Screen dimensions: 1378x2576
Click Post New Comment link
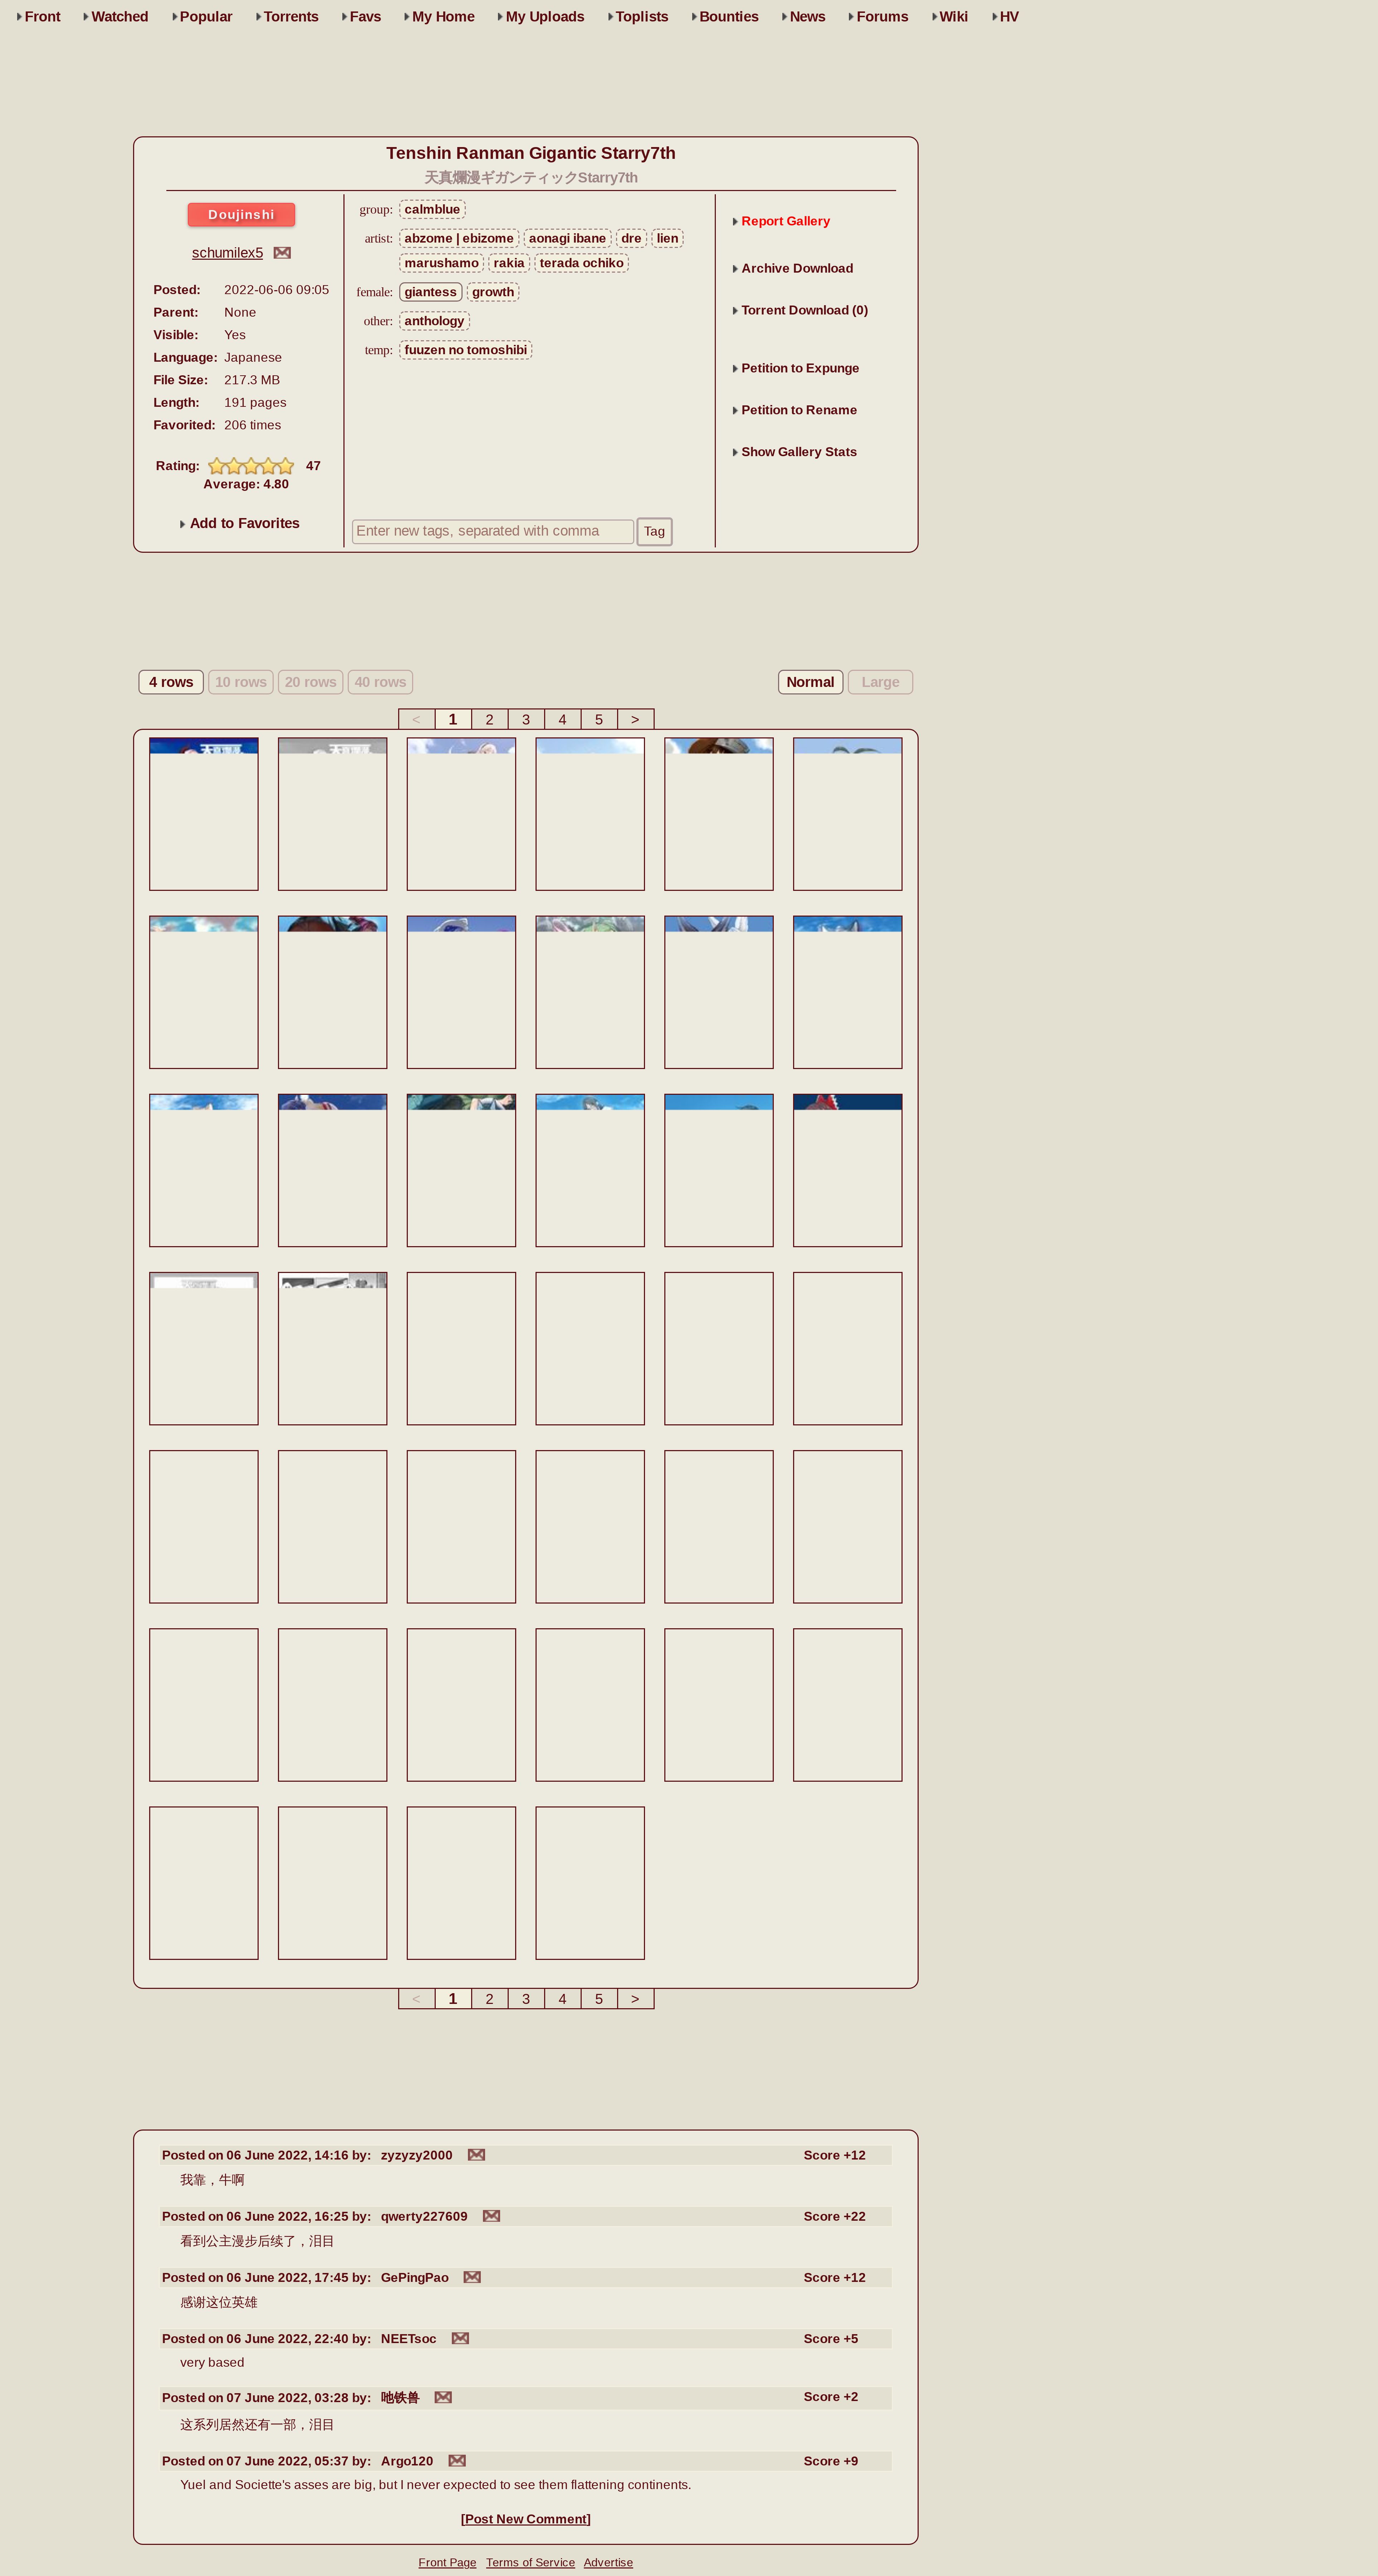click(526, 2519)
